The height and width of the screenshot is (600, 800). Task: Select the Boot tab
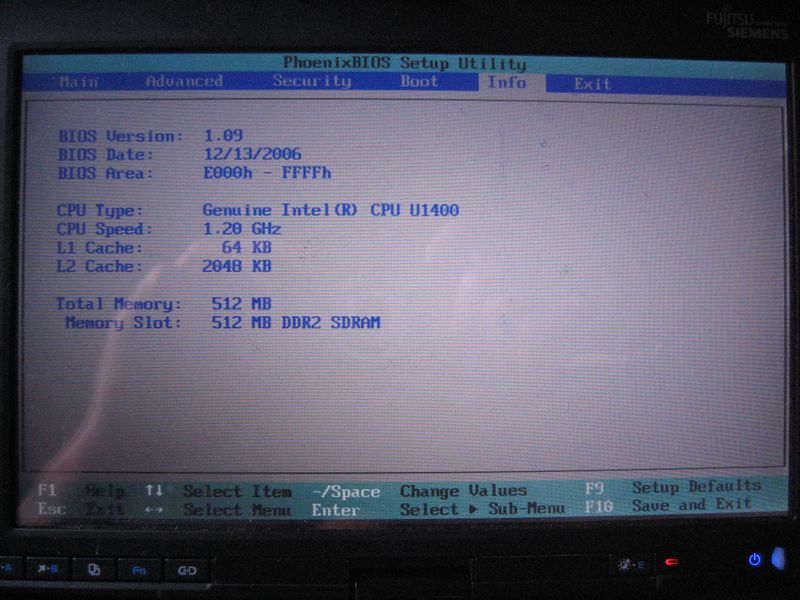[x=419, y=82]
